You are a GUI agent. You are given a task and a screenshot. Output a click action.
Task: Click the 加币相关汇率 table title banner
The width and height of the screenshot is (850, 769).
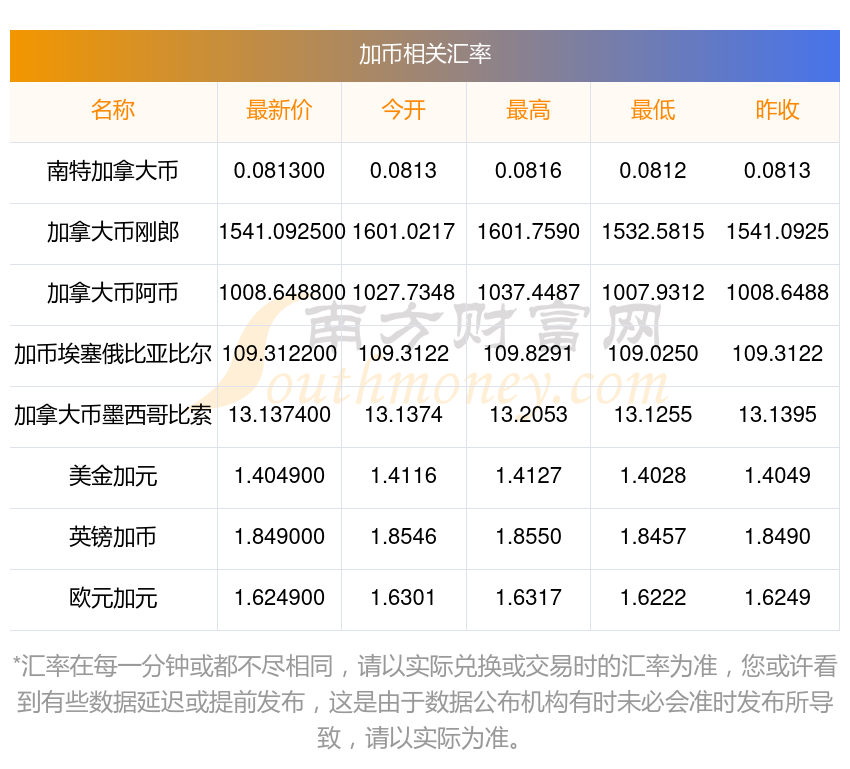[425, 54]
